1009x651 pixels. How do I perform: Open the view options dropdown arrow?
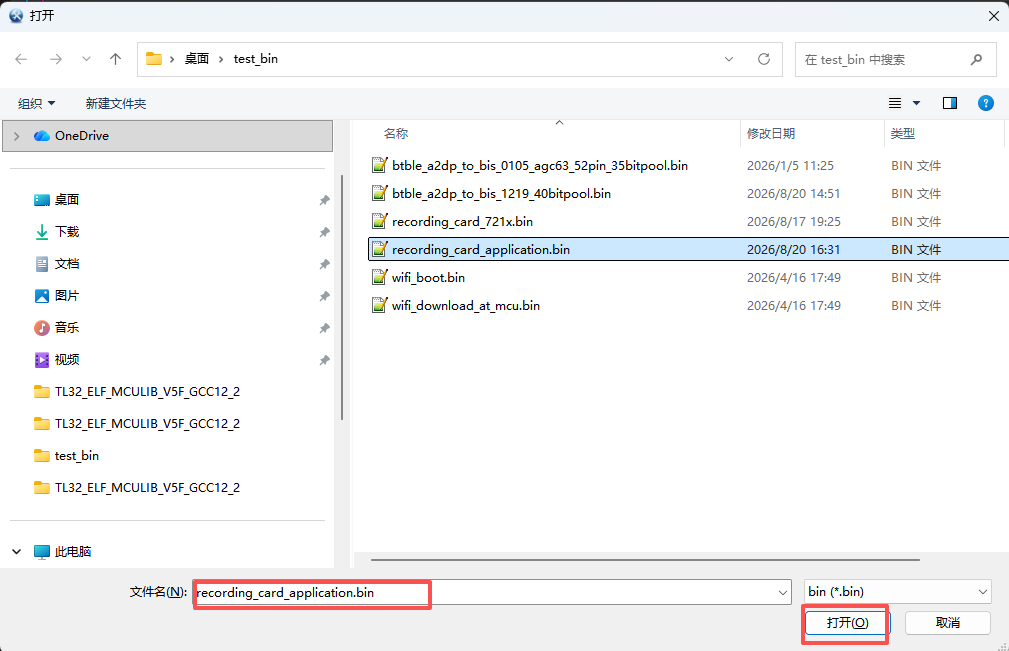pos(916,103)
